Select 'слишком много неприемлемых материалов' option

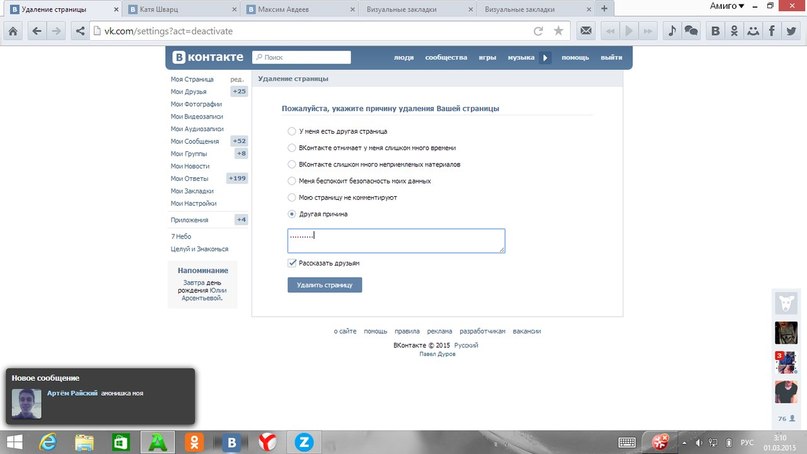click(x=292, y=164)
